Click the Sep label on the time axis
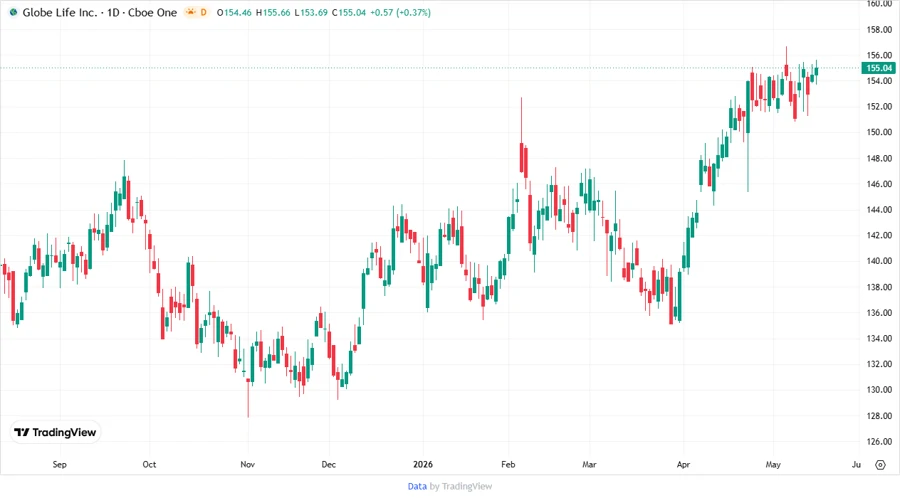This screenshot has width=900, height=498. point(60,464)
